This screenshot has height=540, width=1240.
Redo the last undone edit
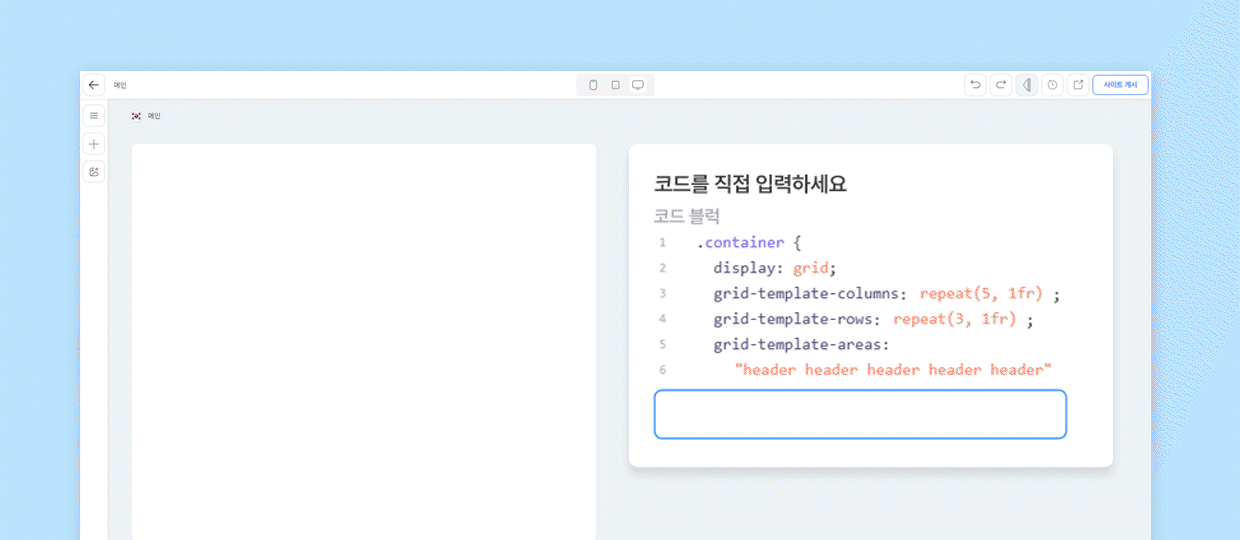(x=1000, y=85)
